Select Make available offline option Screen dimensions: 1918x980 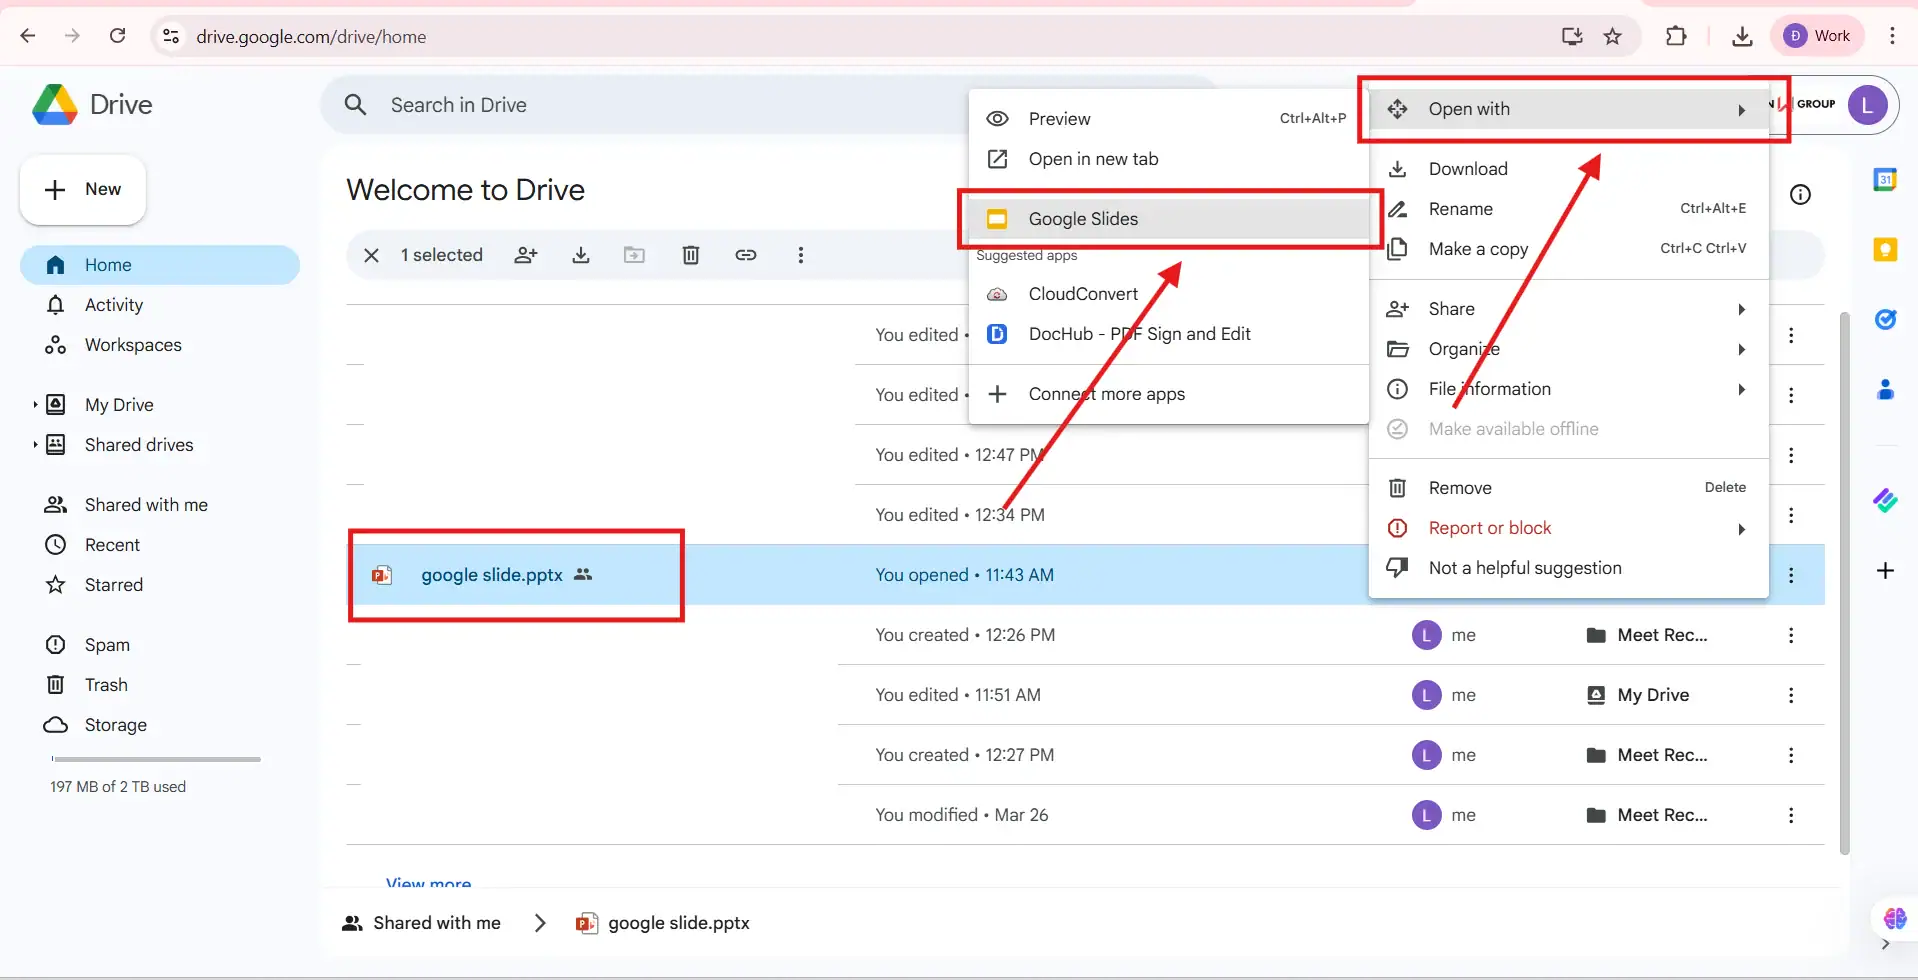(x=1512, y=428)
